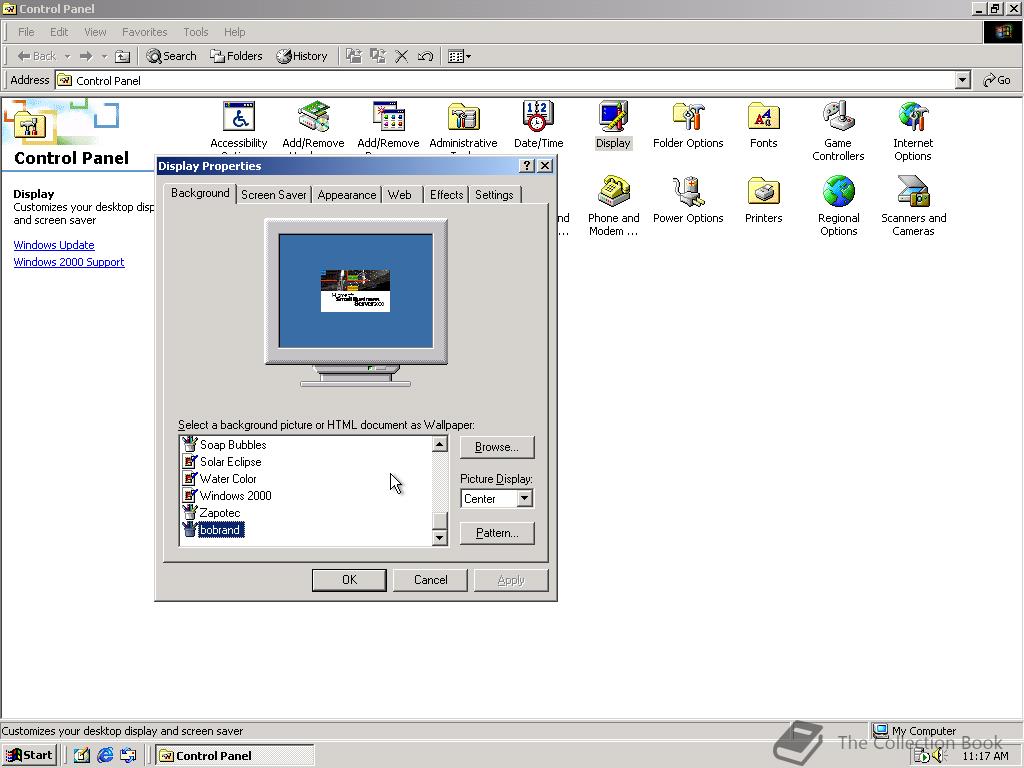
Task: Click the Move To toolbar icon
Action: [x=353, y=56]
